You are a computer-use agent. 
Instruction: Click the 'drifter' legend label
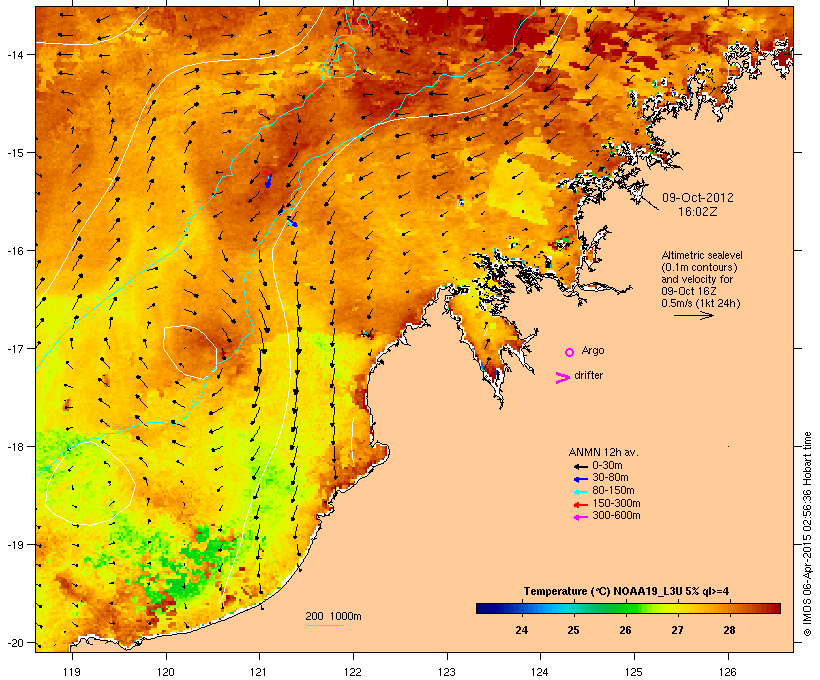pos(588,376)
